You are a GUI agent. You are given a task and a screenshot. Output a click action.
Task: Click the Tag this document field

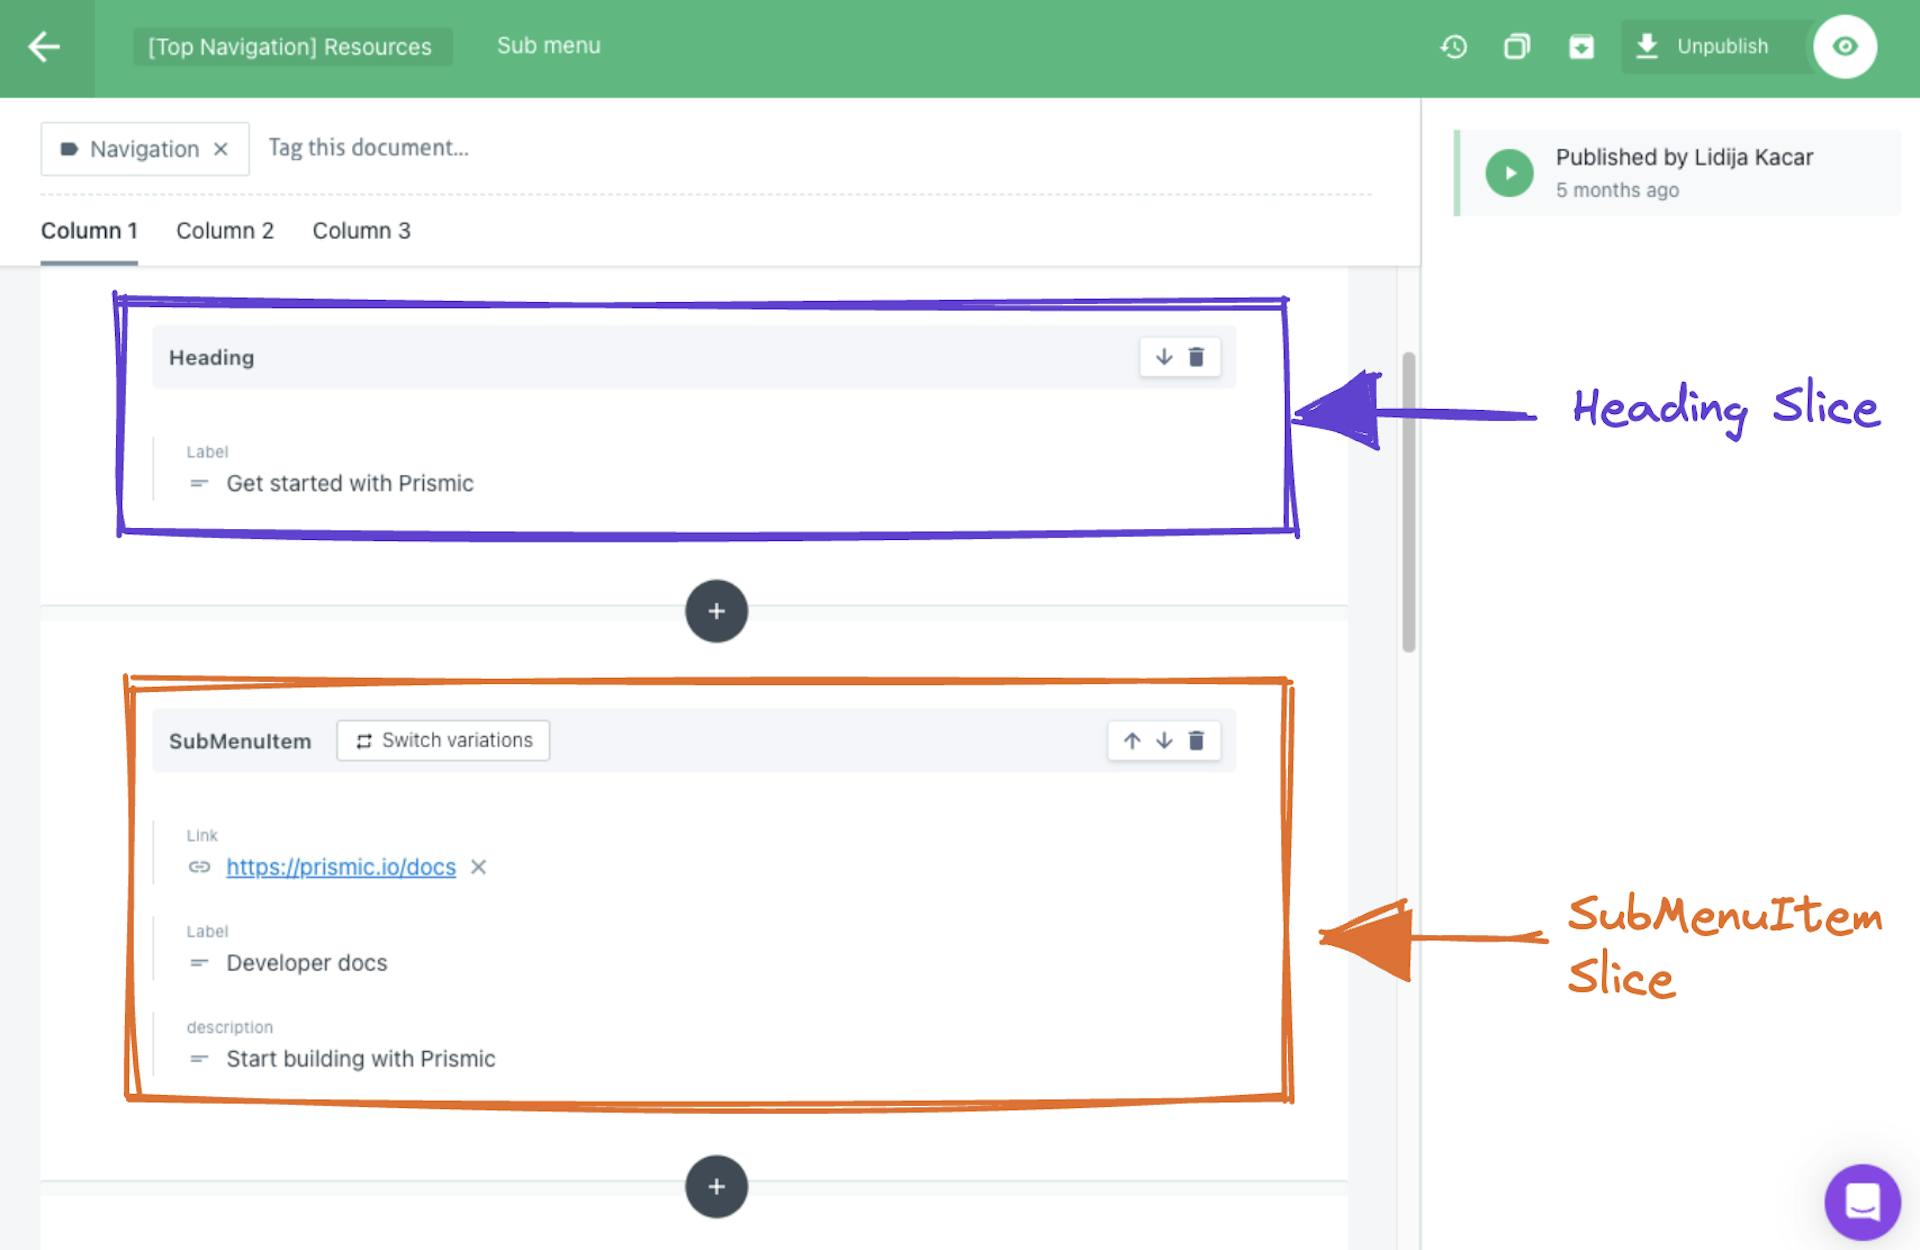click(368, 147)
